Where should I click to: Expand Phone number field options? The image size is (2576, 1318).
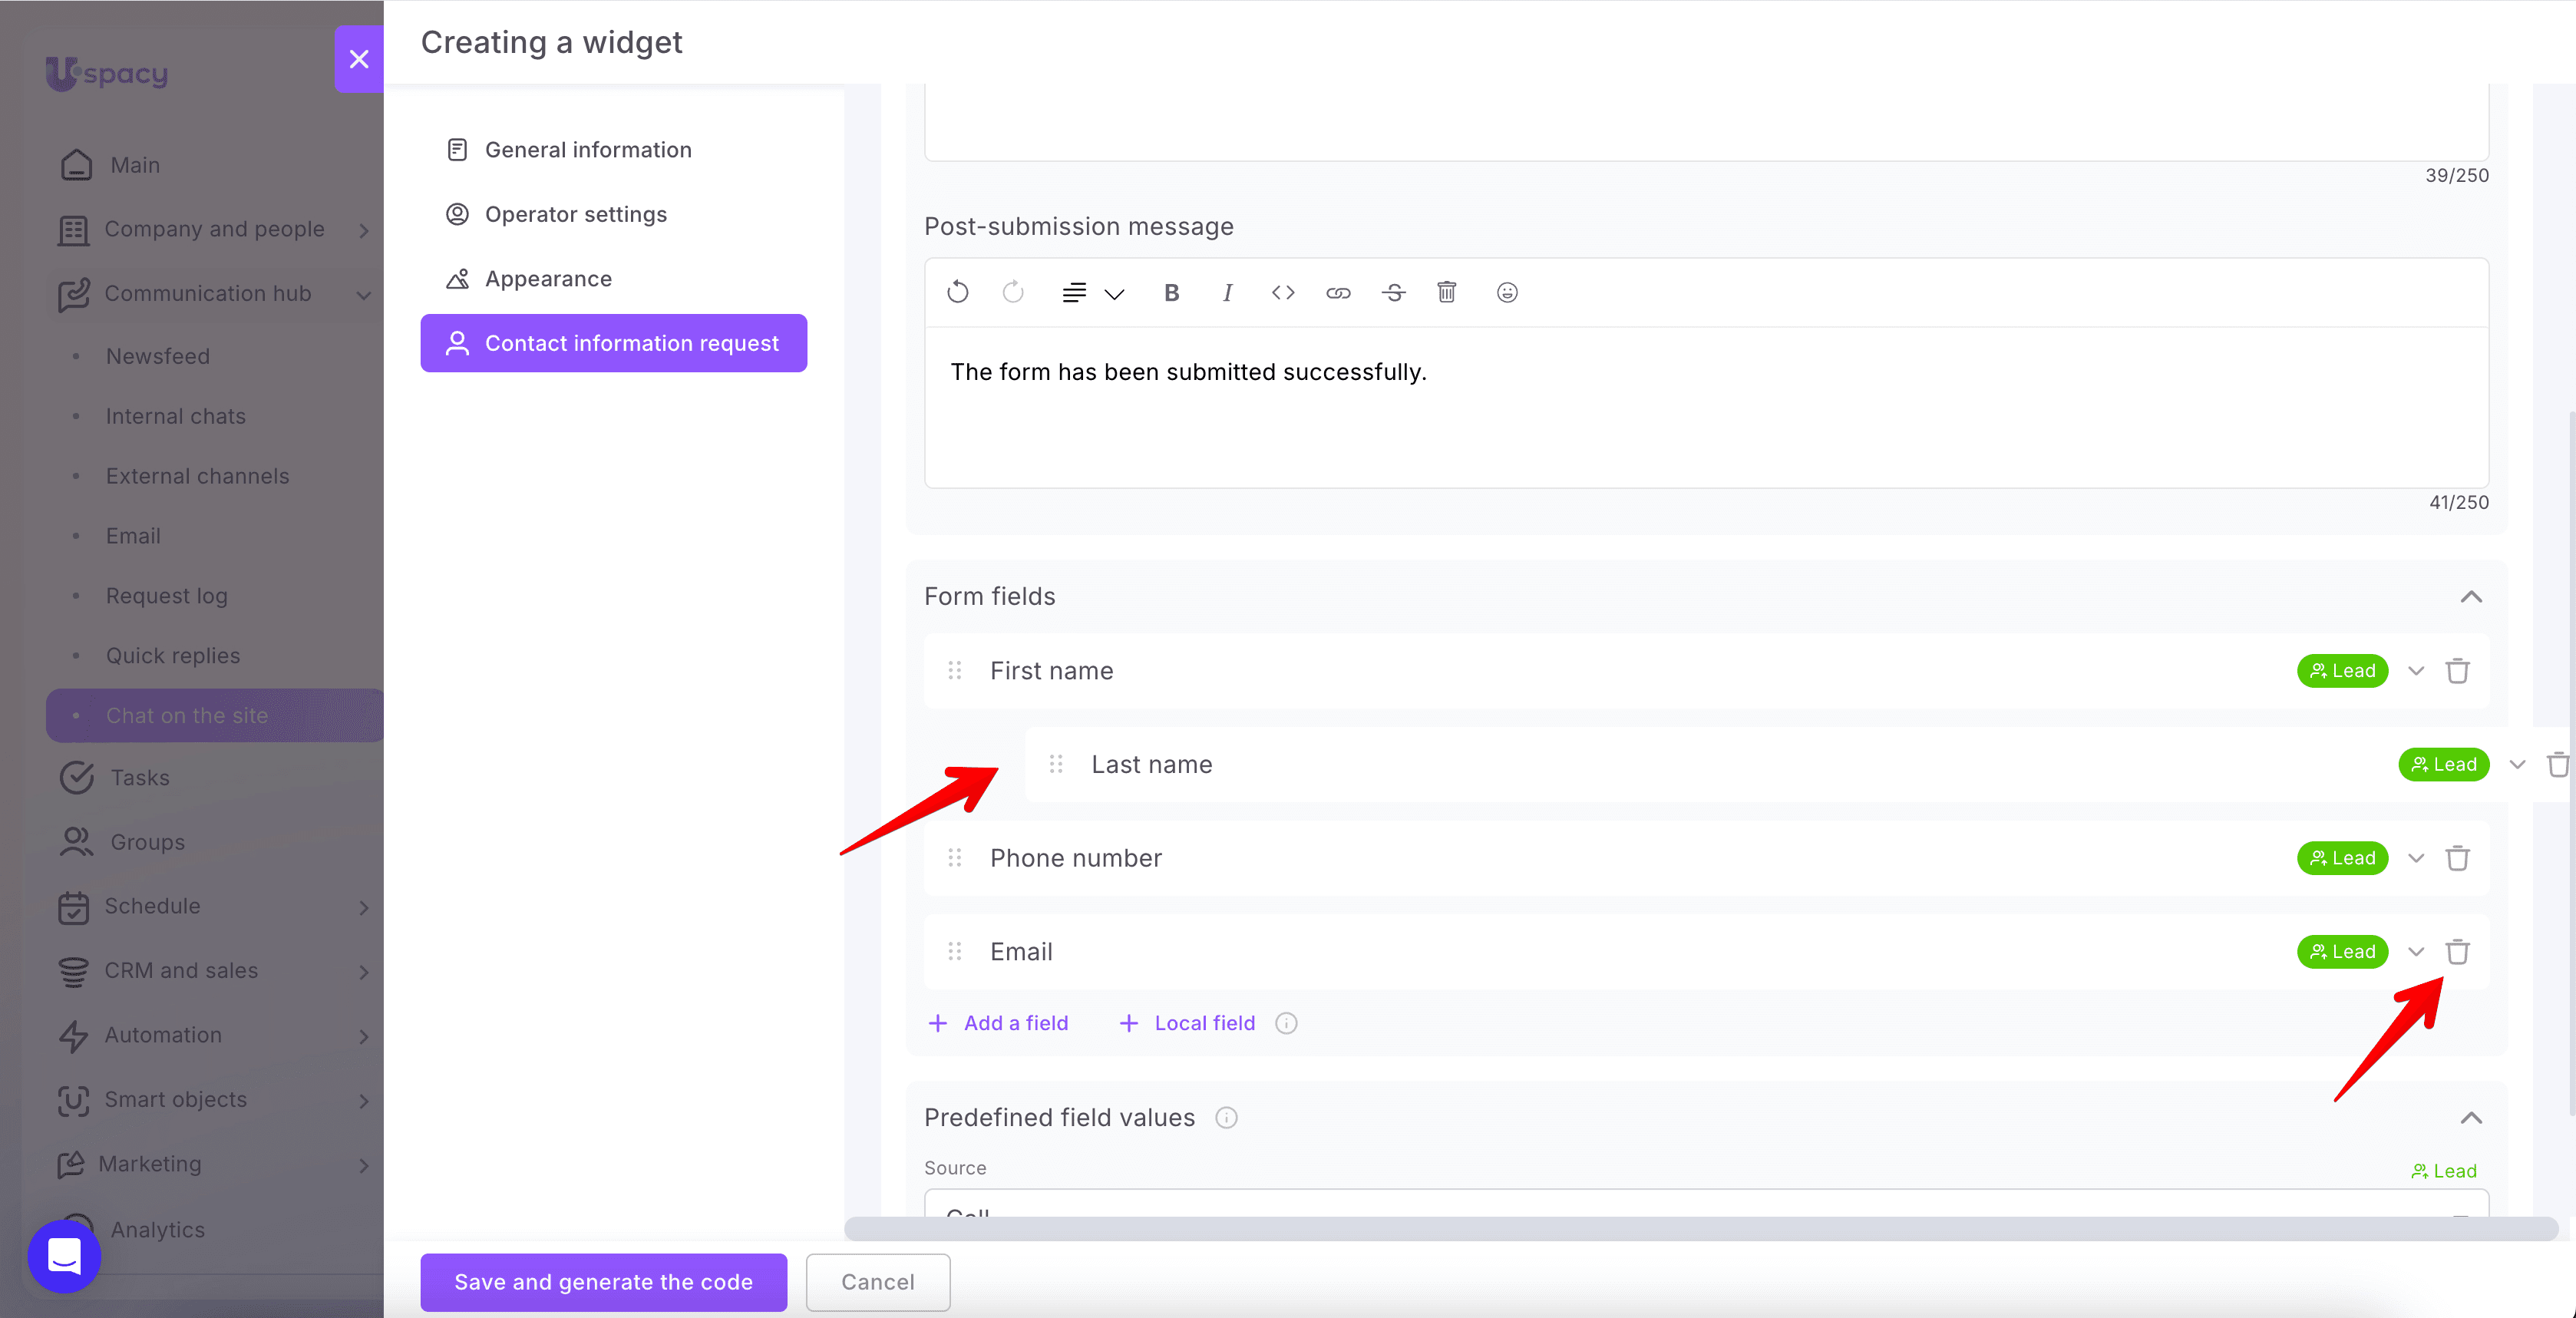tap(2416, 858)
